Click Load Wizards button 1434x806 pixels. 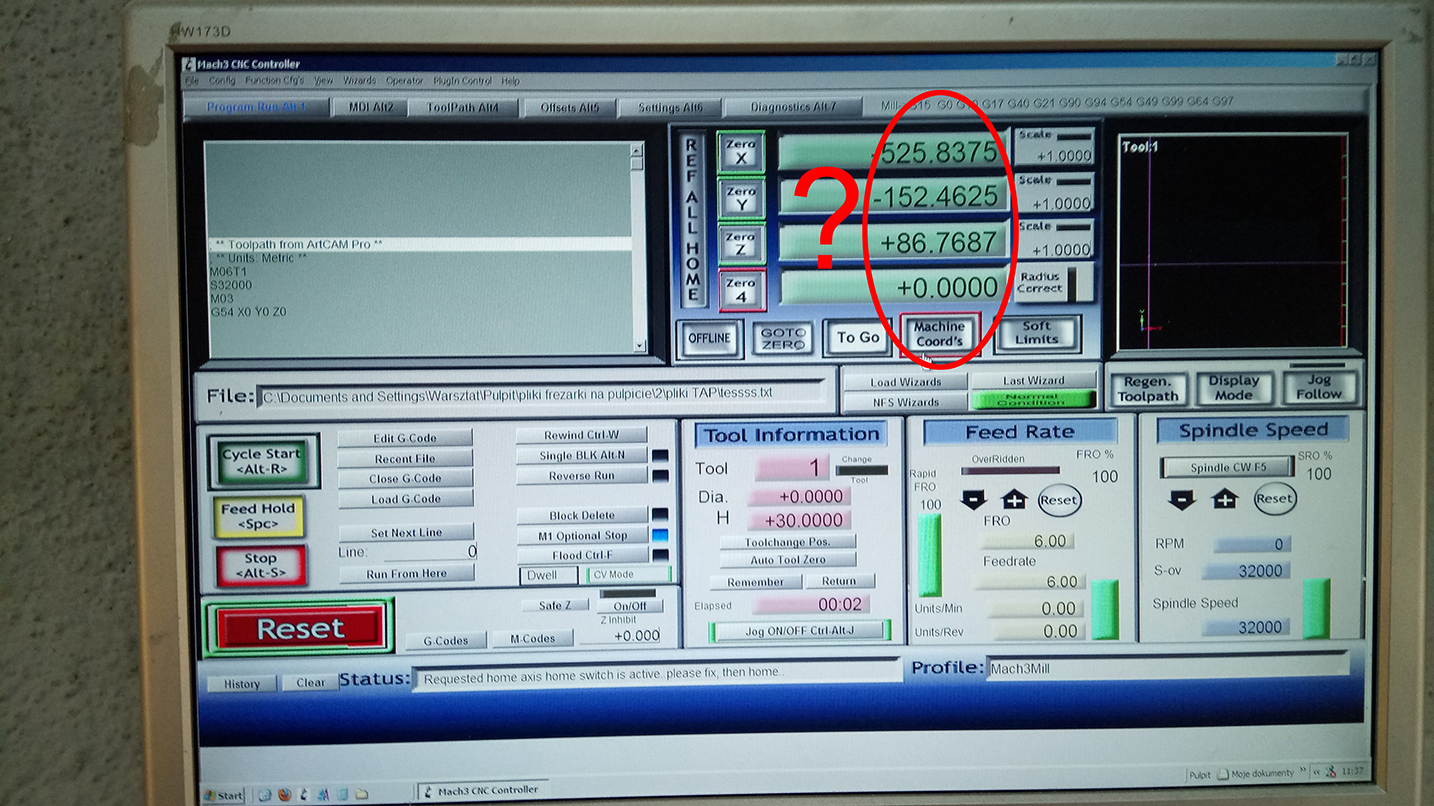[x=905, y=382]
